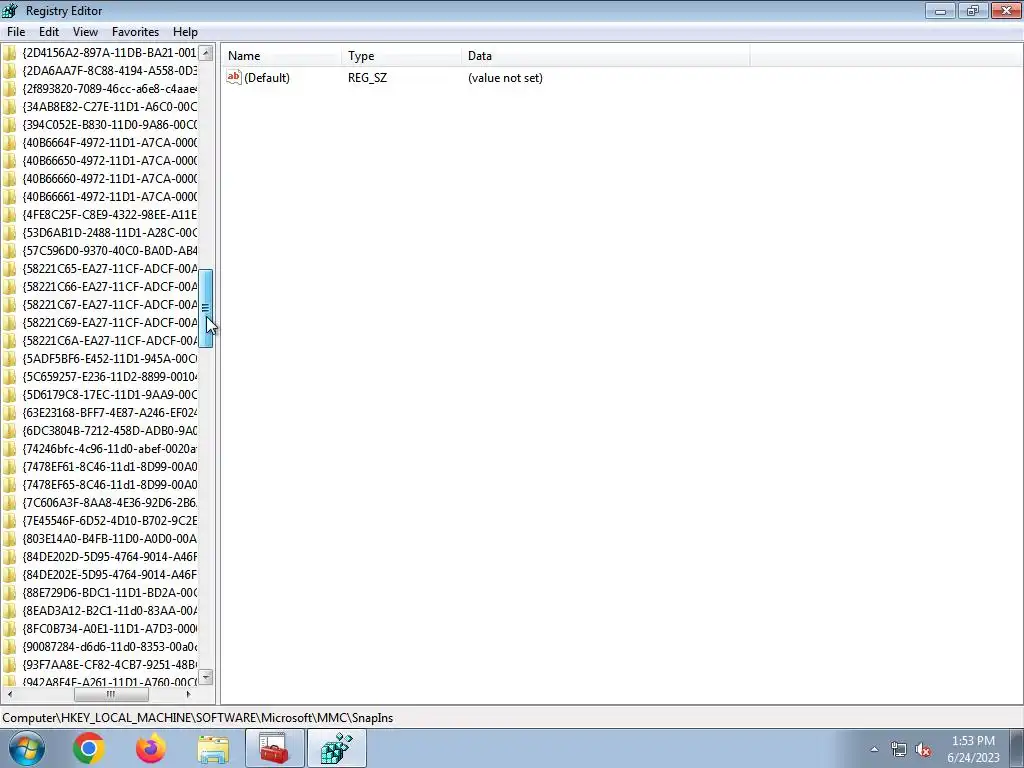Viewport: 1024px width, 768px height.
Task: Click folder icon of {58221C65-EA27-11CF key
Action: click(x=9, y=268)
